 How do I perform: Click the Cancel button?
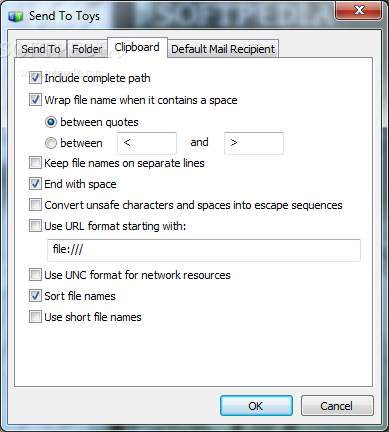(x=337, y=406)
